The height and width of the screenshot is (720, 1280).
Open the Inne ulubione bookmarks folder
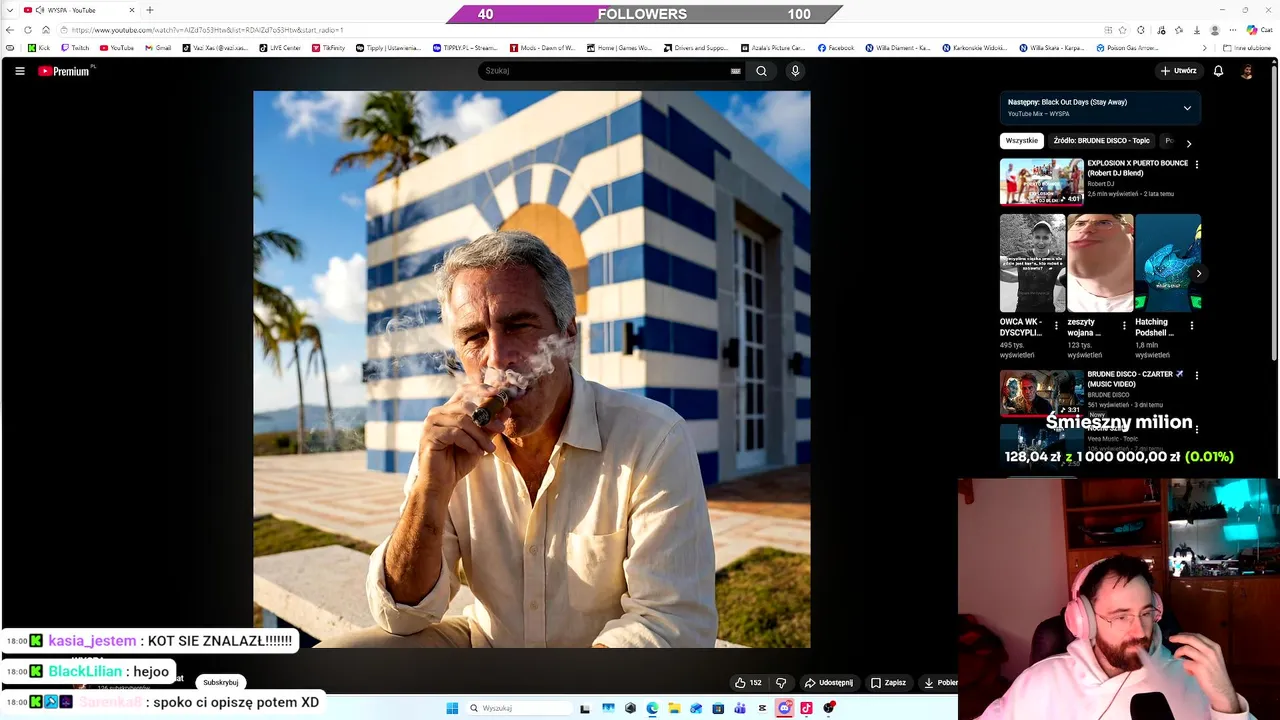pyautogui.click(x=1247, y=48)
